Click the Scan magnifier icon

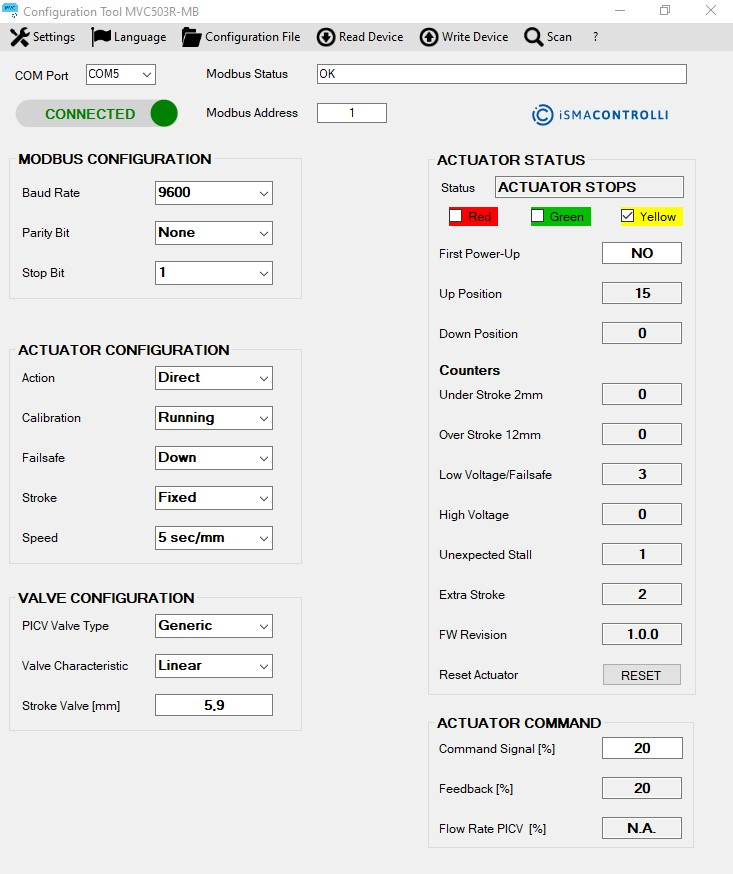click(533, 37)
